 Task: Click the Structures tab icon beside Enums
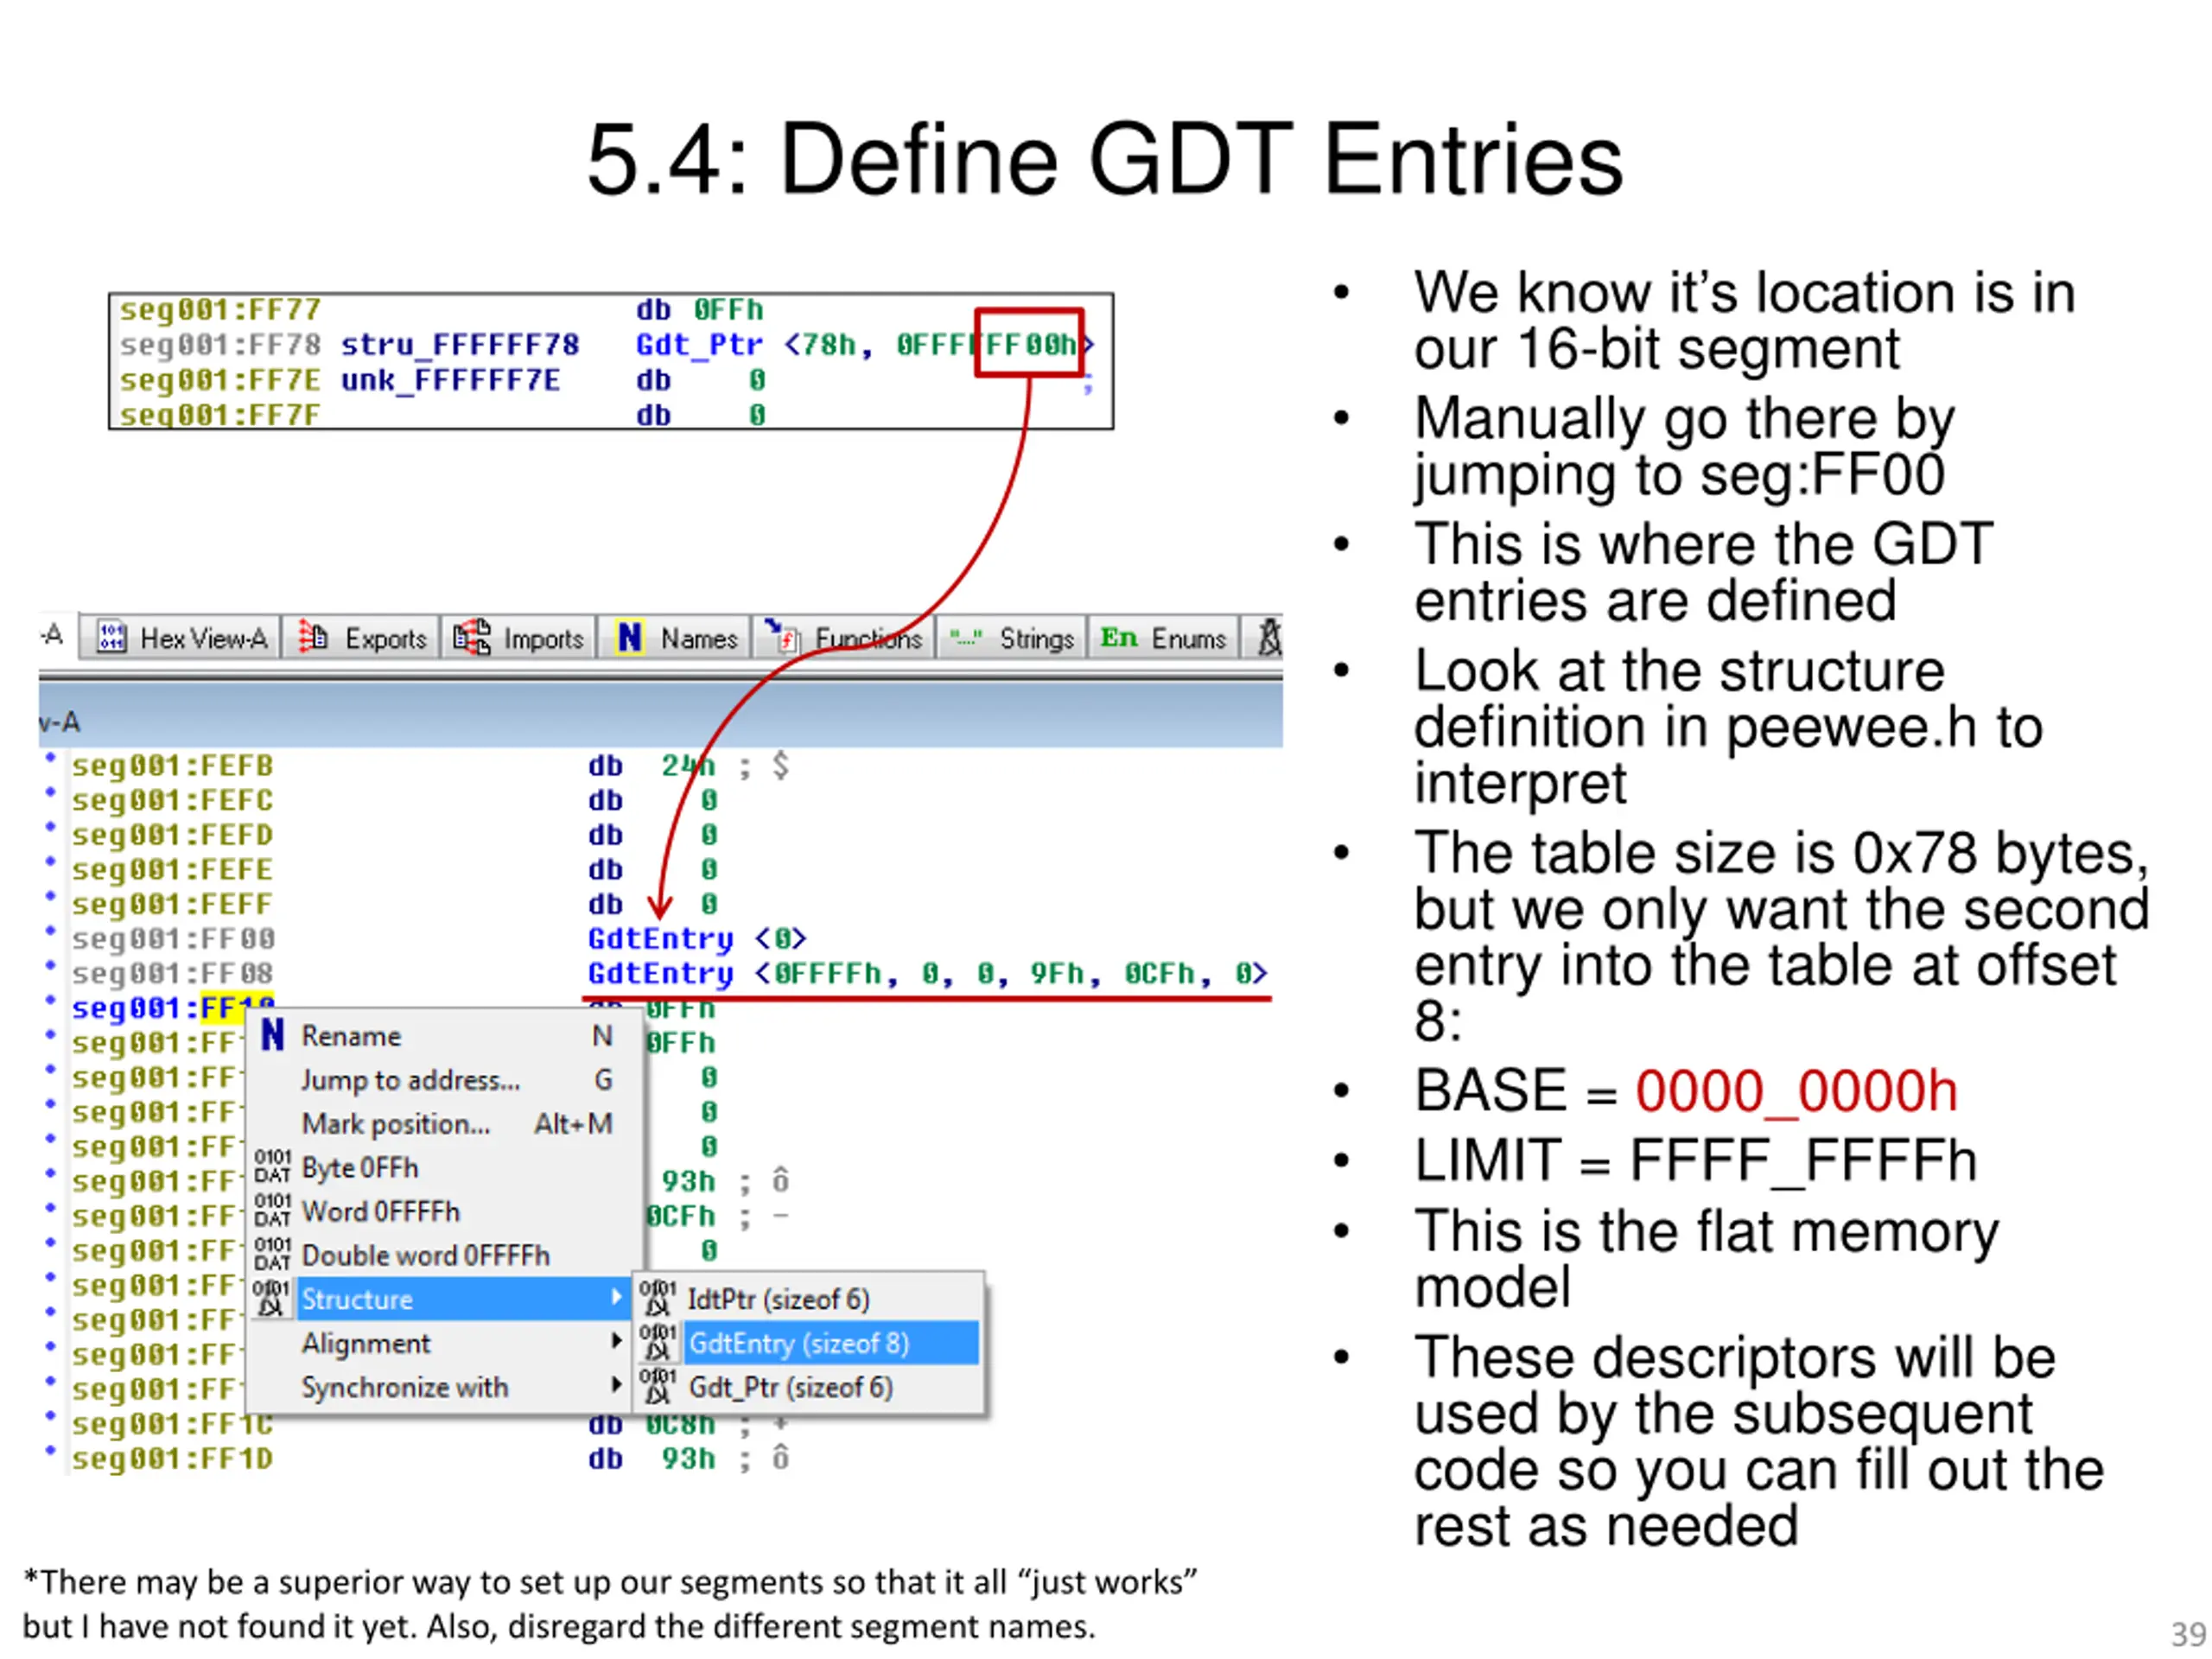point(1268,637)
